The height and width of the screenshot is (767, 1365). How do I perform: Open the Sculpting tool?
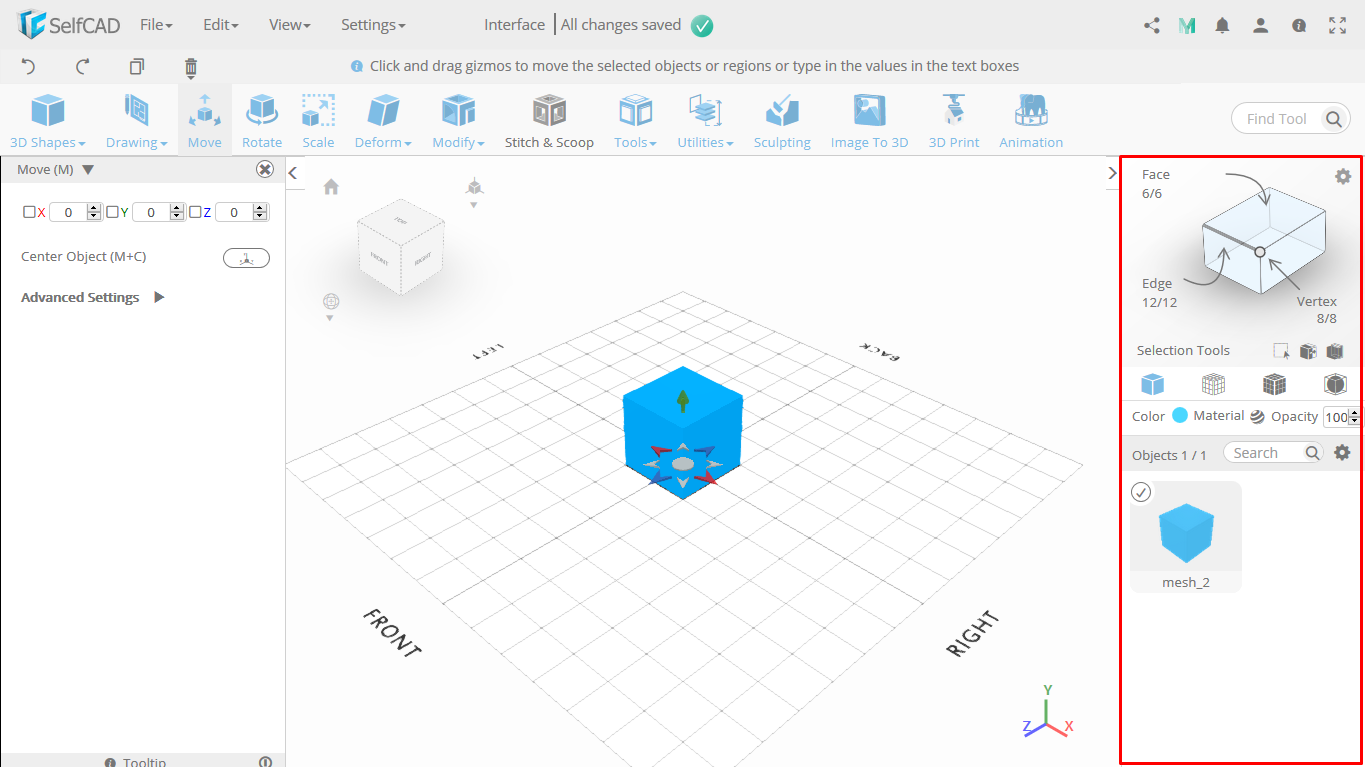coord(782,119)
